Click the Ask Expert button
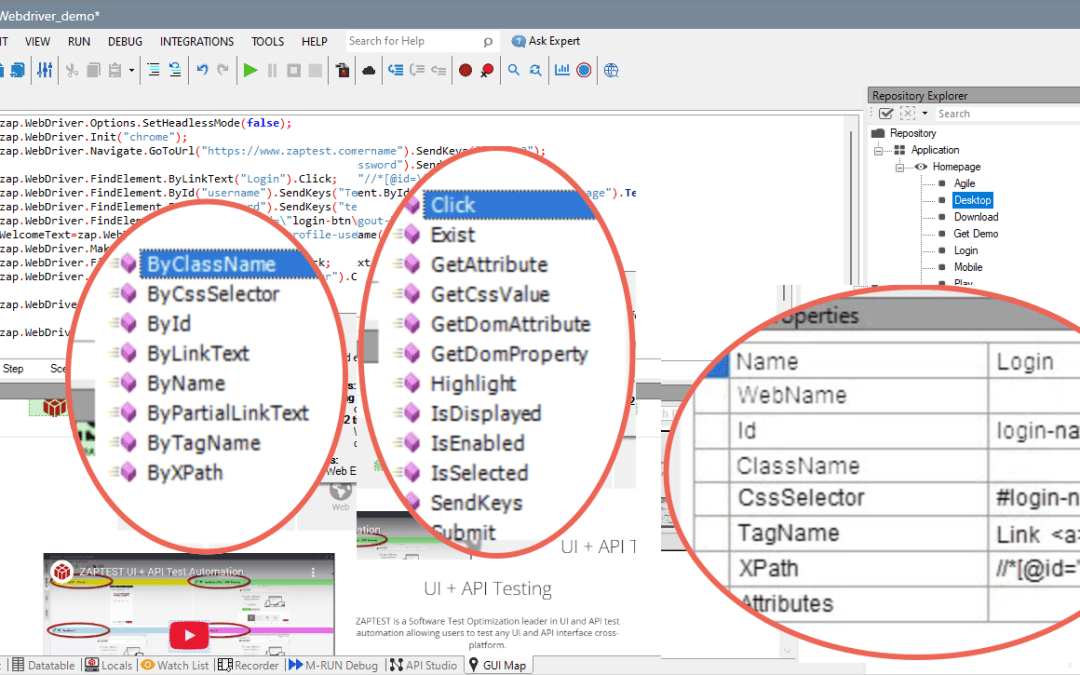 [546, 41]
